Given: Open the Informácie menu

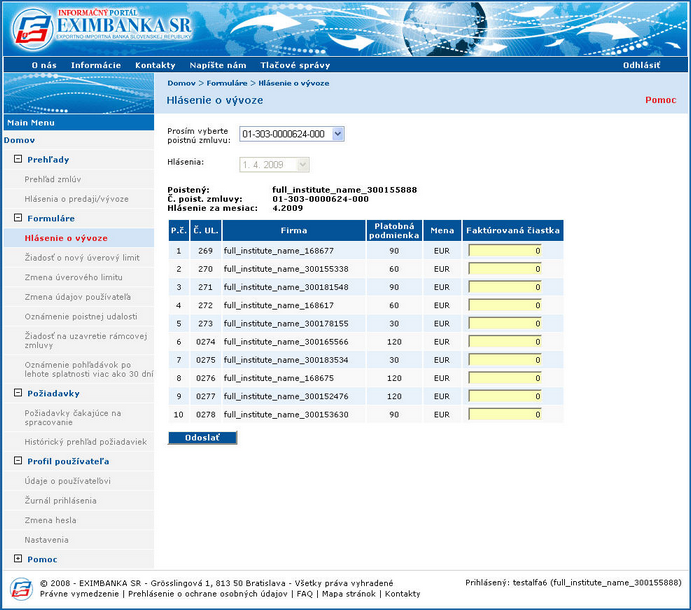Looking at the screenshot, I should (96, 65).
